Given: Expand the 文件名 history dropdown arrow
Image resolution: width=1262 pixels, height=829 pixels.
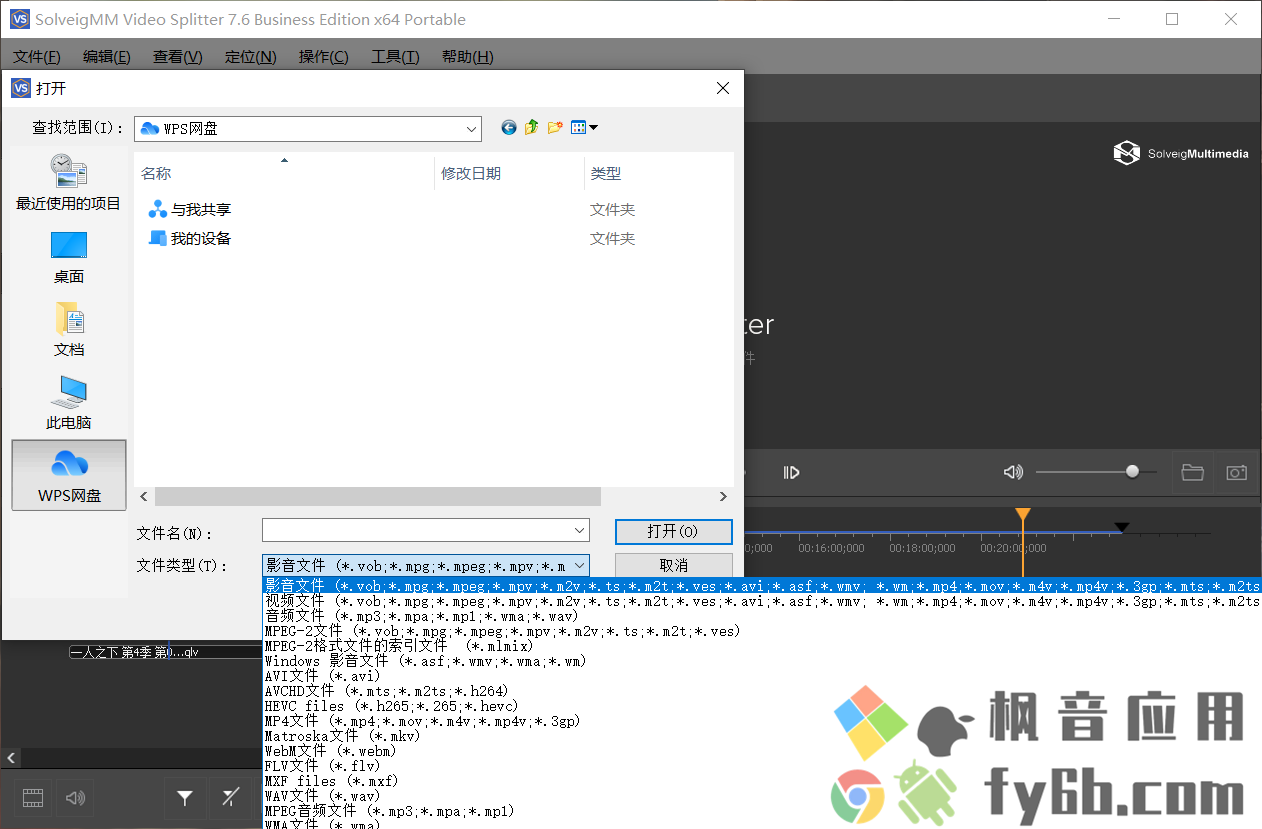Looking at the screenshot, I should [579, 530].
